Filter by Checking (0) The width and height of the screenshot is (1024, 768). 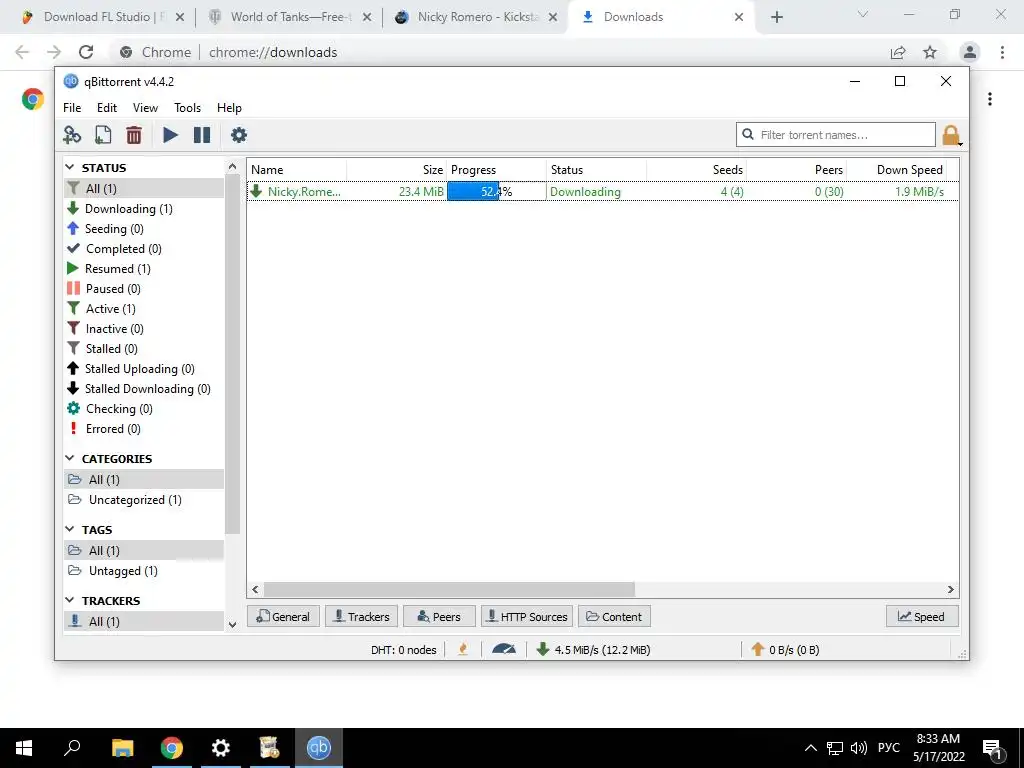coord(144,409)
